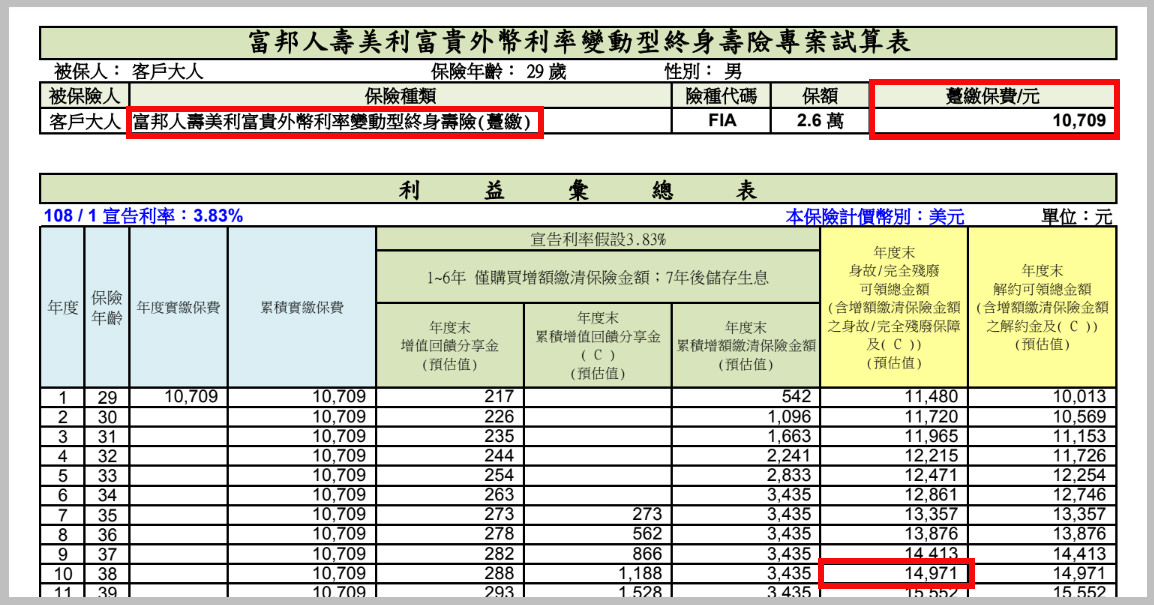Click the 年度 column header
The width and height of the screenshot is (1154, 605).
click(x=63, y=308)
